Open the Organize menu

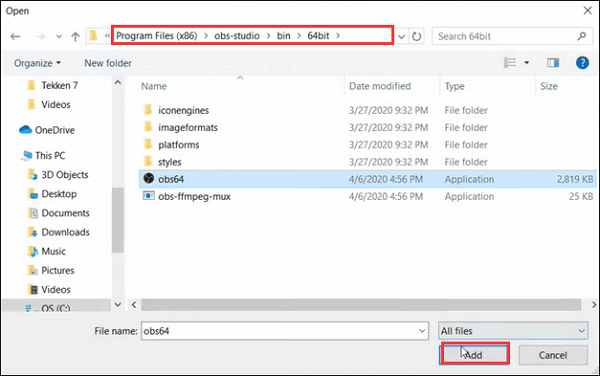pos(37,63)
